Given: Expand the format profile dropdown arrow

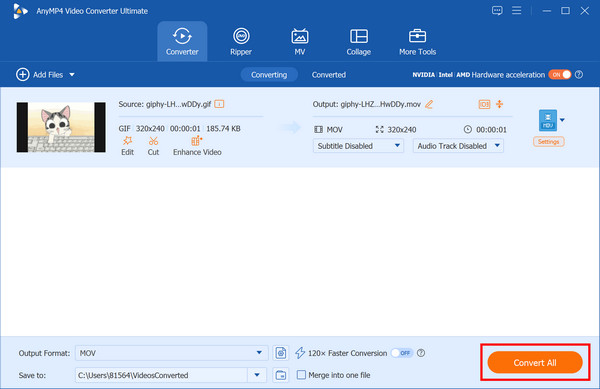Looking at the screenshot, I should [562, 120].
